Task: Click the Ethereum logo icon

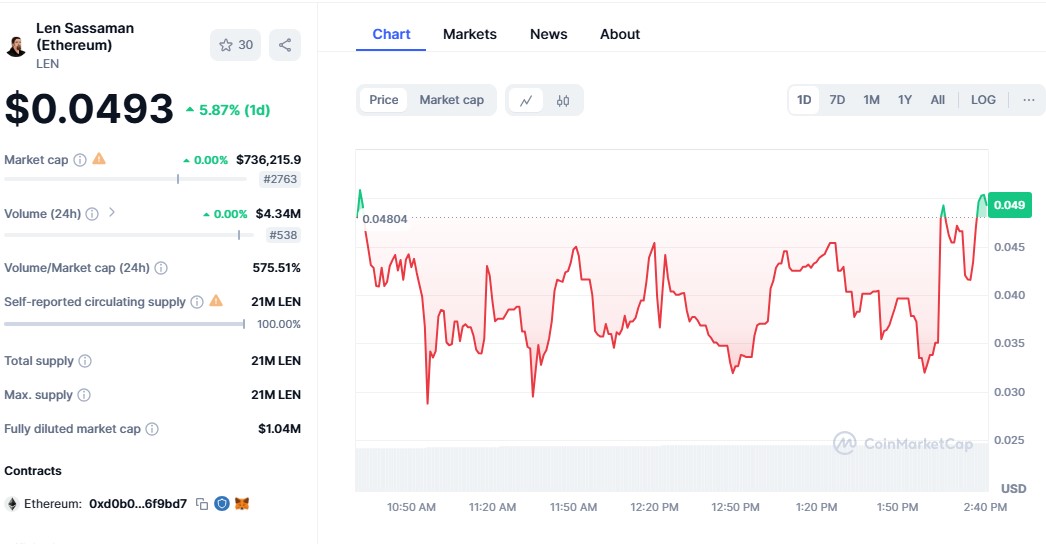Action: [x=11, y=504]
